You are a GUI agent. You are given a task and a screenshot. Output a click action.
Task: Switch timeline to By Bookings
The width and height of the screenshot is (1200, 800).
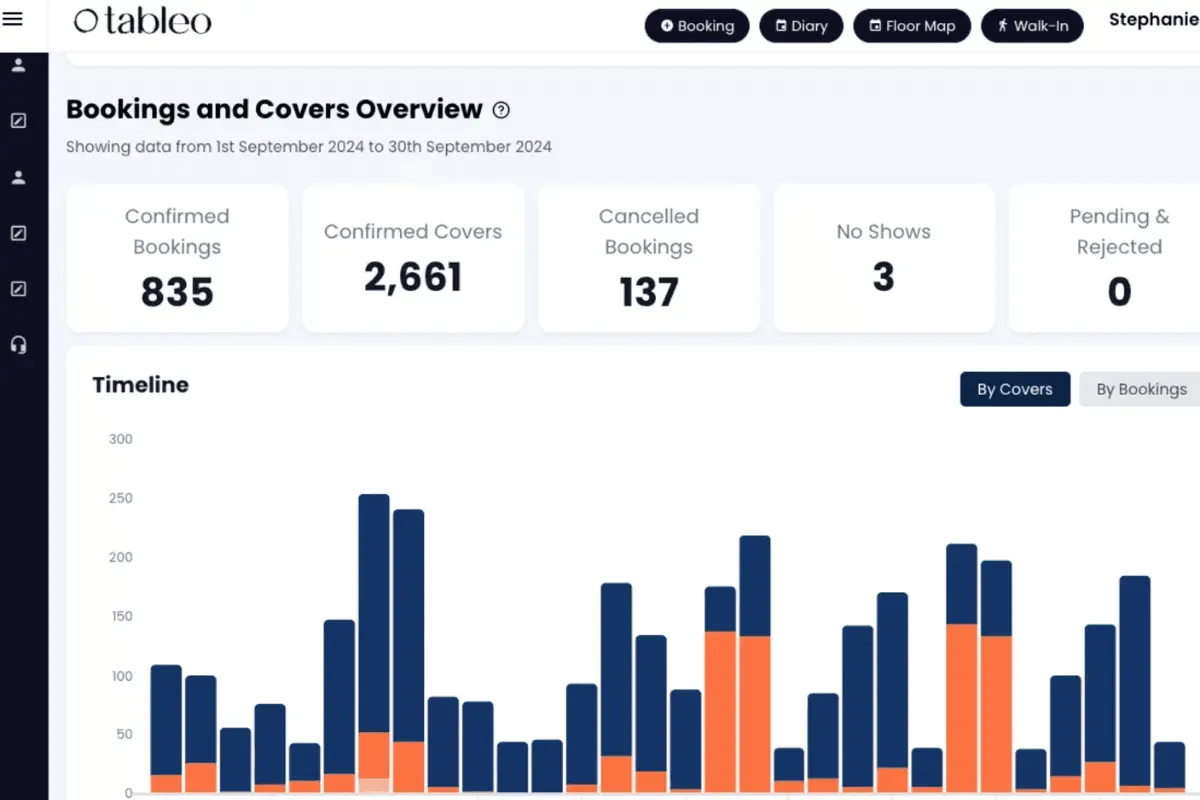(1141, 389)
